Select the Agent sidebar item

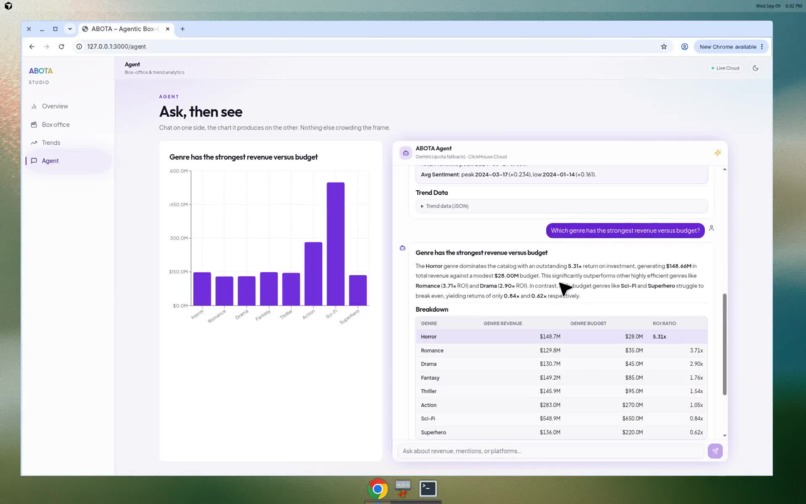pyautogui.click(x=67, y=160)
